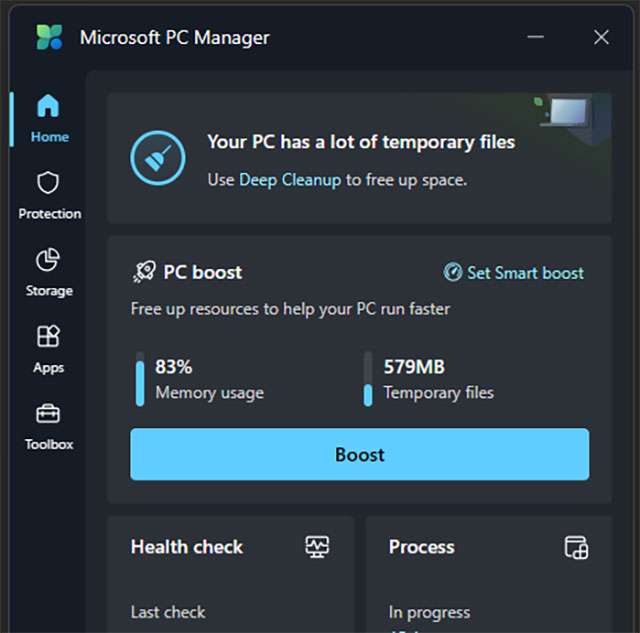Click the memory usage bar indicator
The height and width of the screenshot is (633, 640).
[140, 379]
